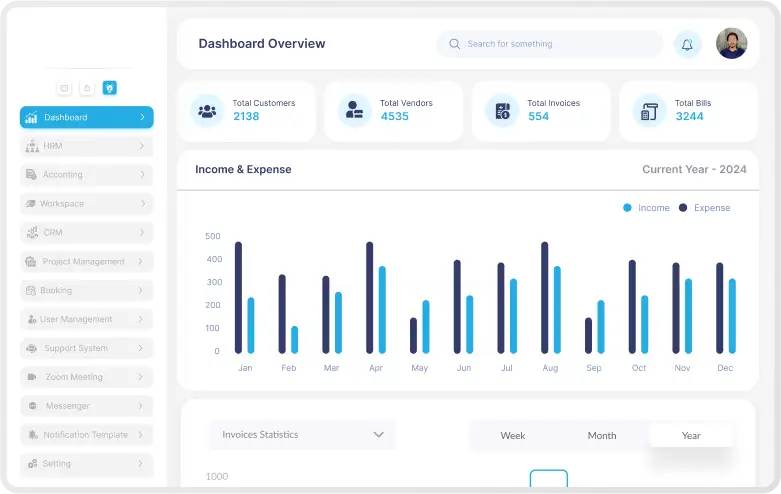Click the Total Invoices document icon
781x494 pixels.
coord(502,110)
